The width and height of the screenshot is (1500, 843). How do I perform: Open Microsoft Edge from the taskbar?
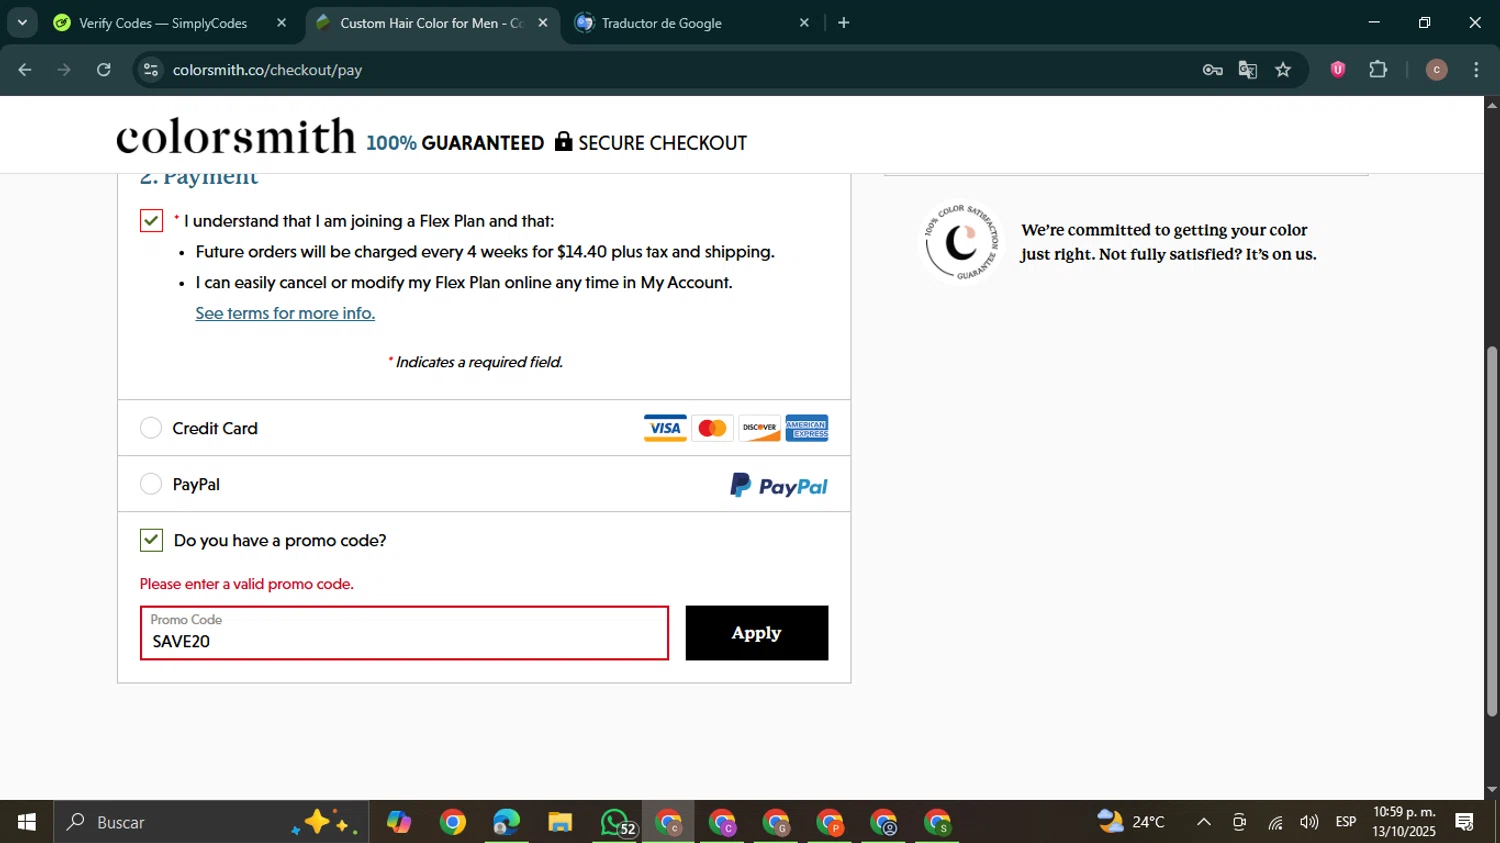coord(506,822)
